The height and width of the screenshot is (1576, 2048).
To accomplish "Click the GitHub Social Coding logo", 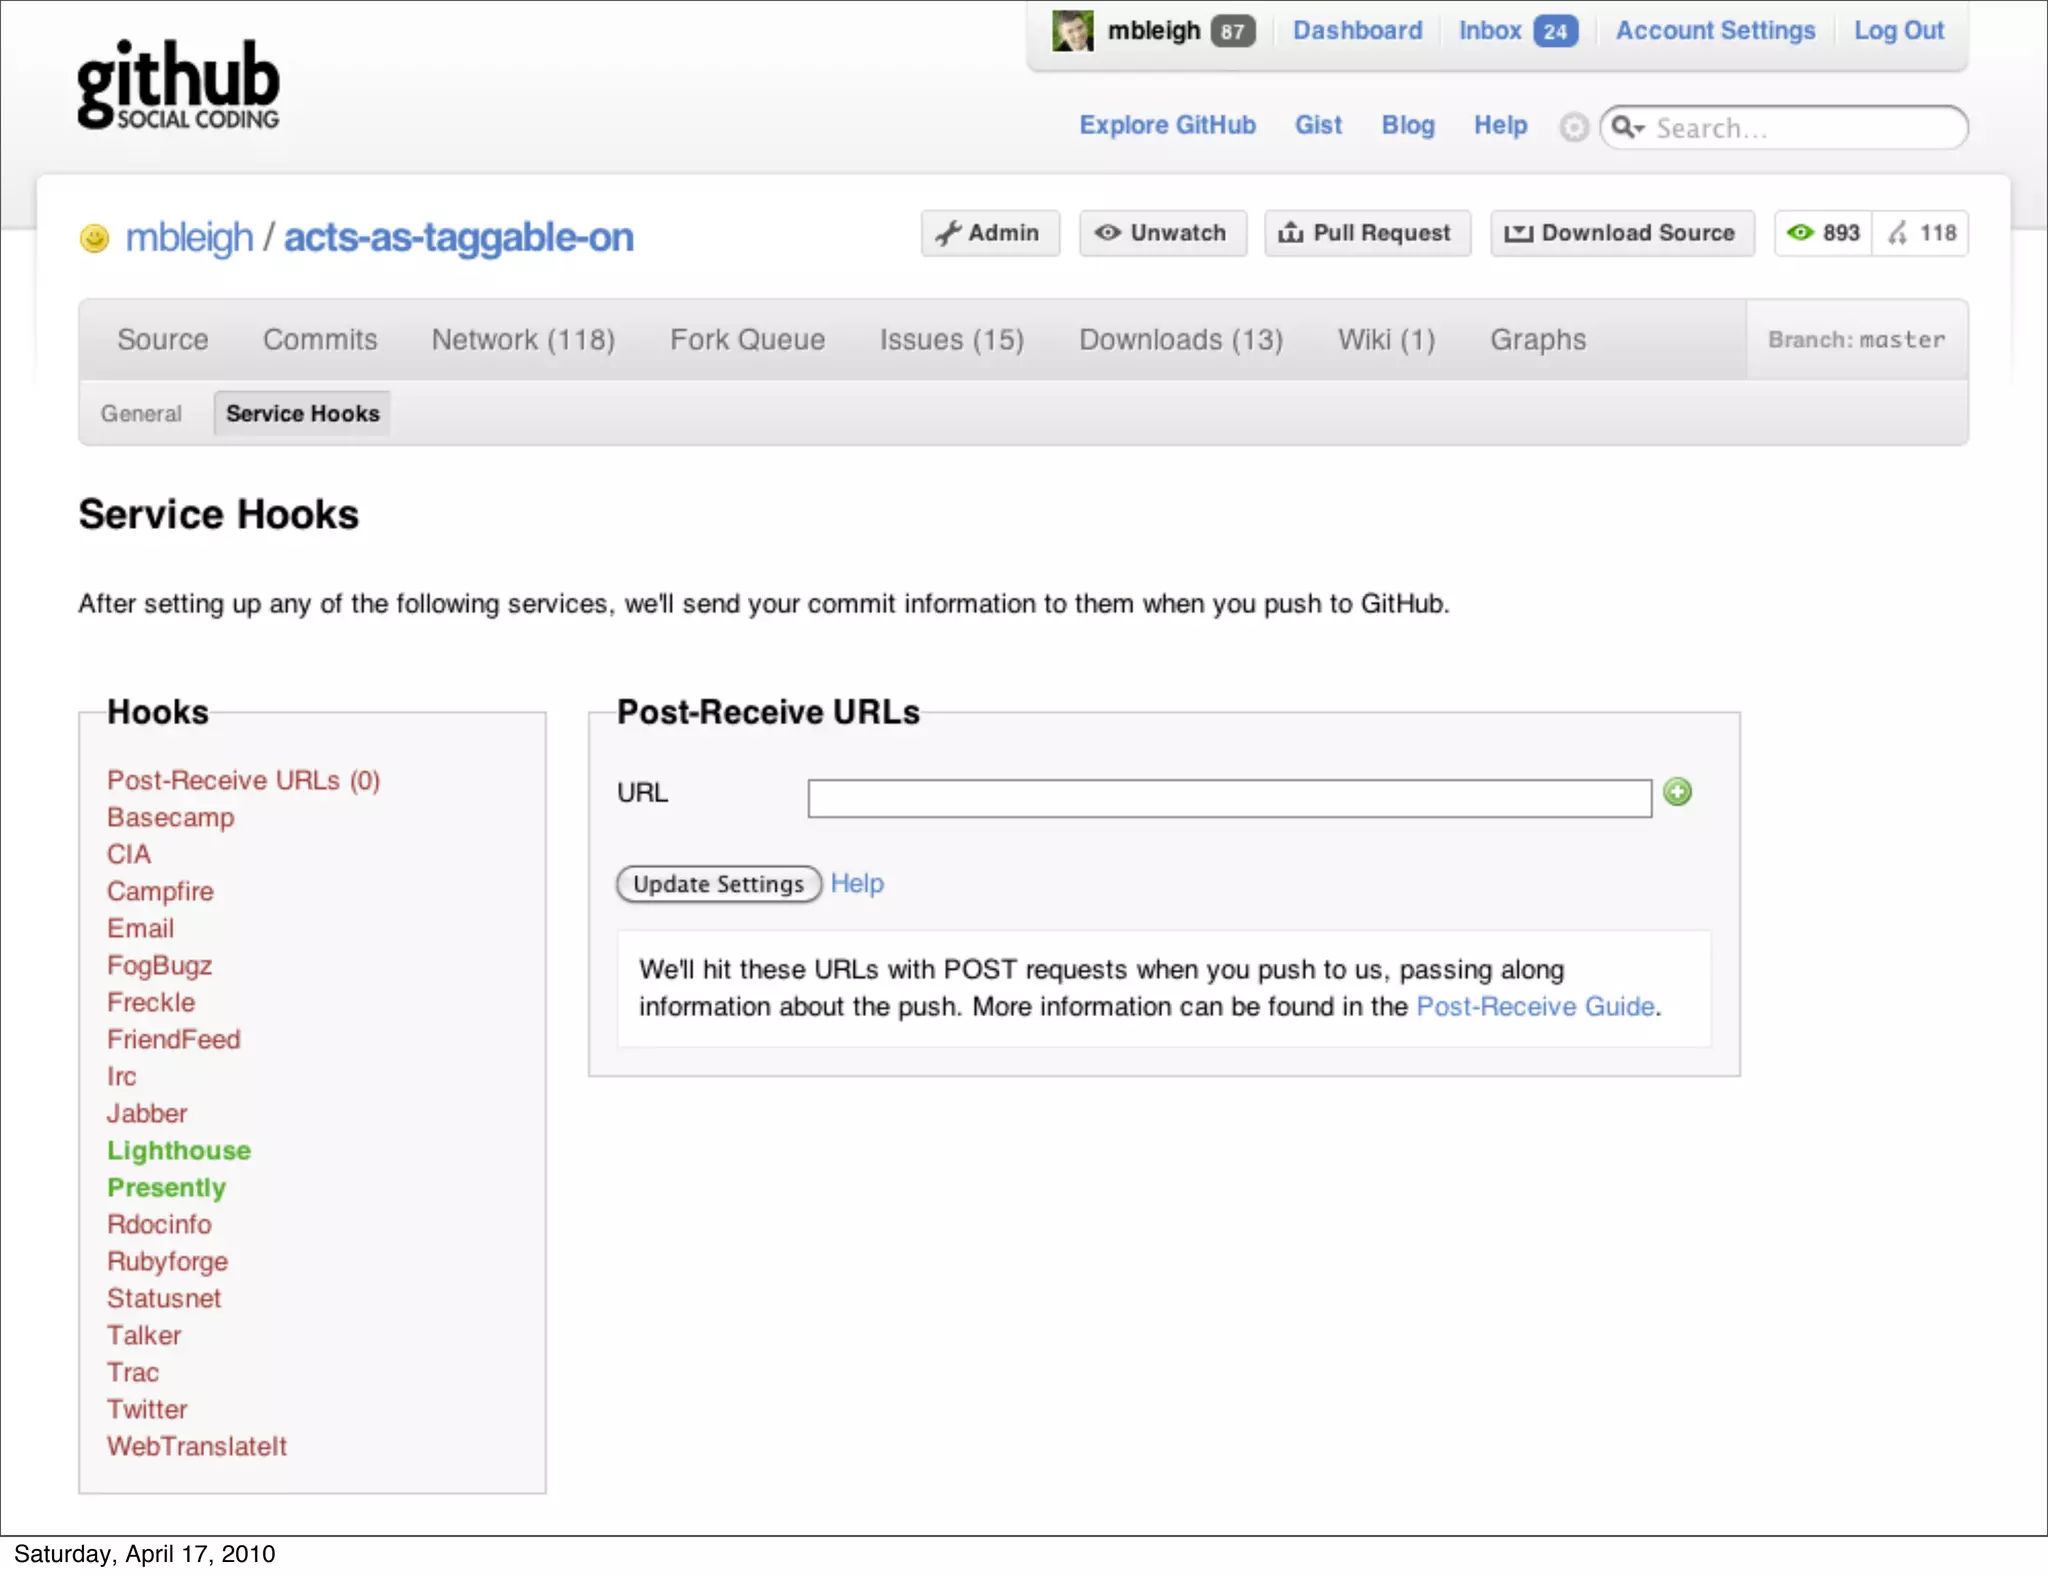I will click(178, 85).
